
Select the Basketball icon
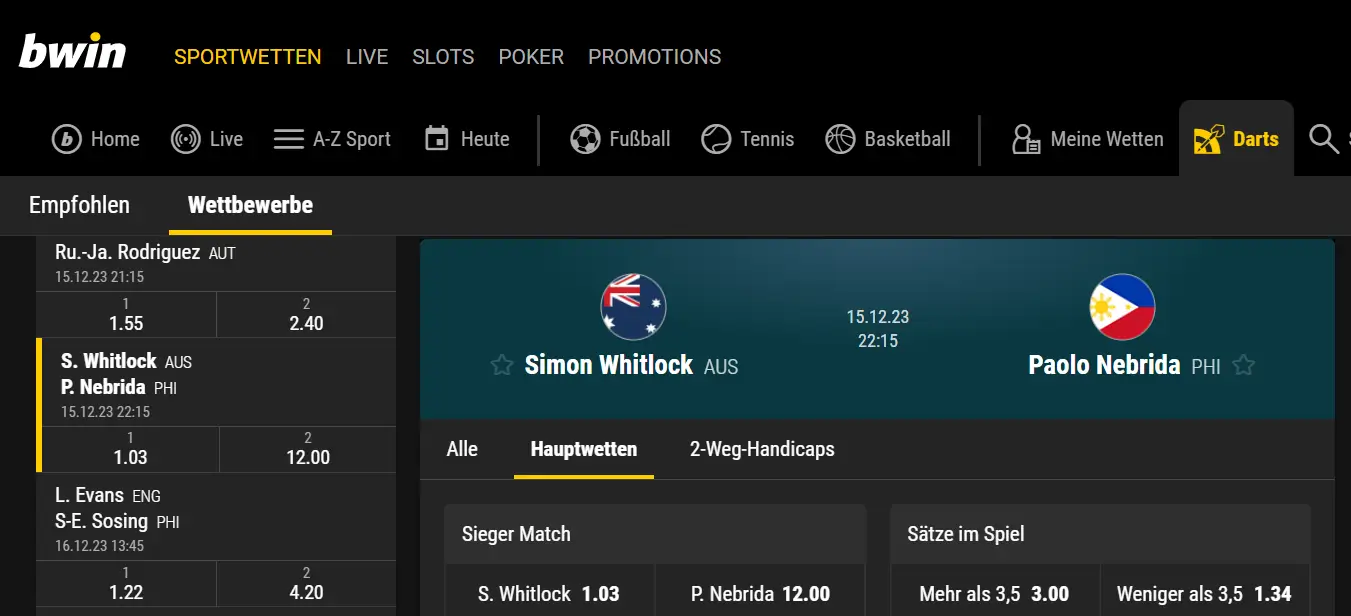(840, 139)
